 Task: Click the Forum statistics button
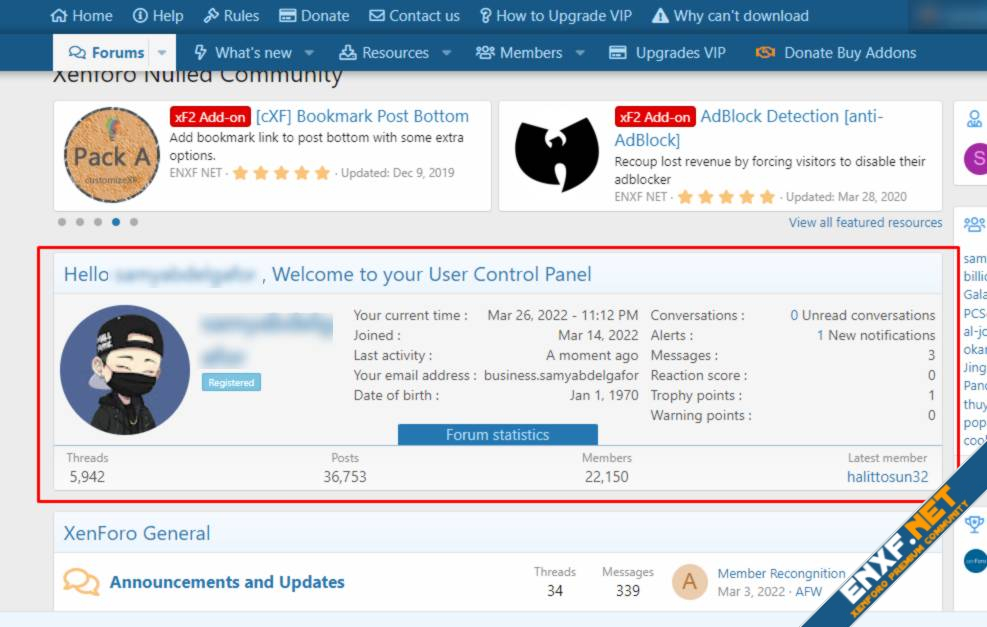497,435
